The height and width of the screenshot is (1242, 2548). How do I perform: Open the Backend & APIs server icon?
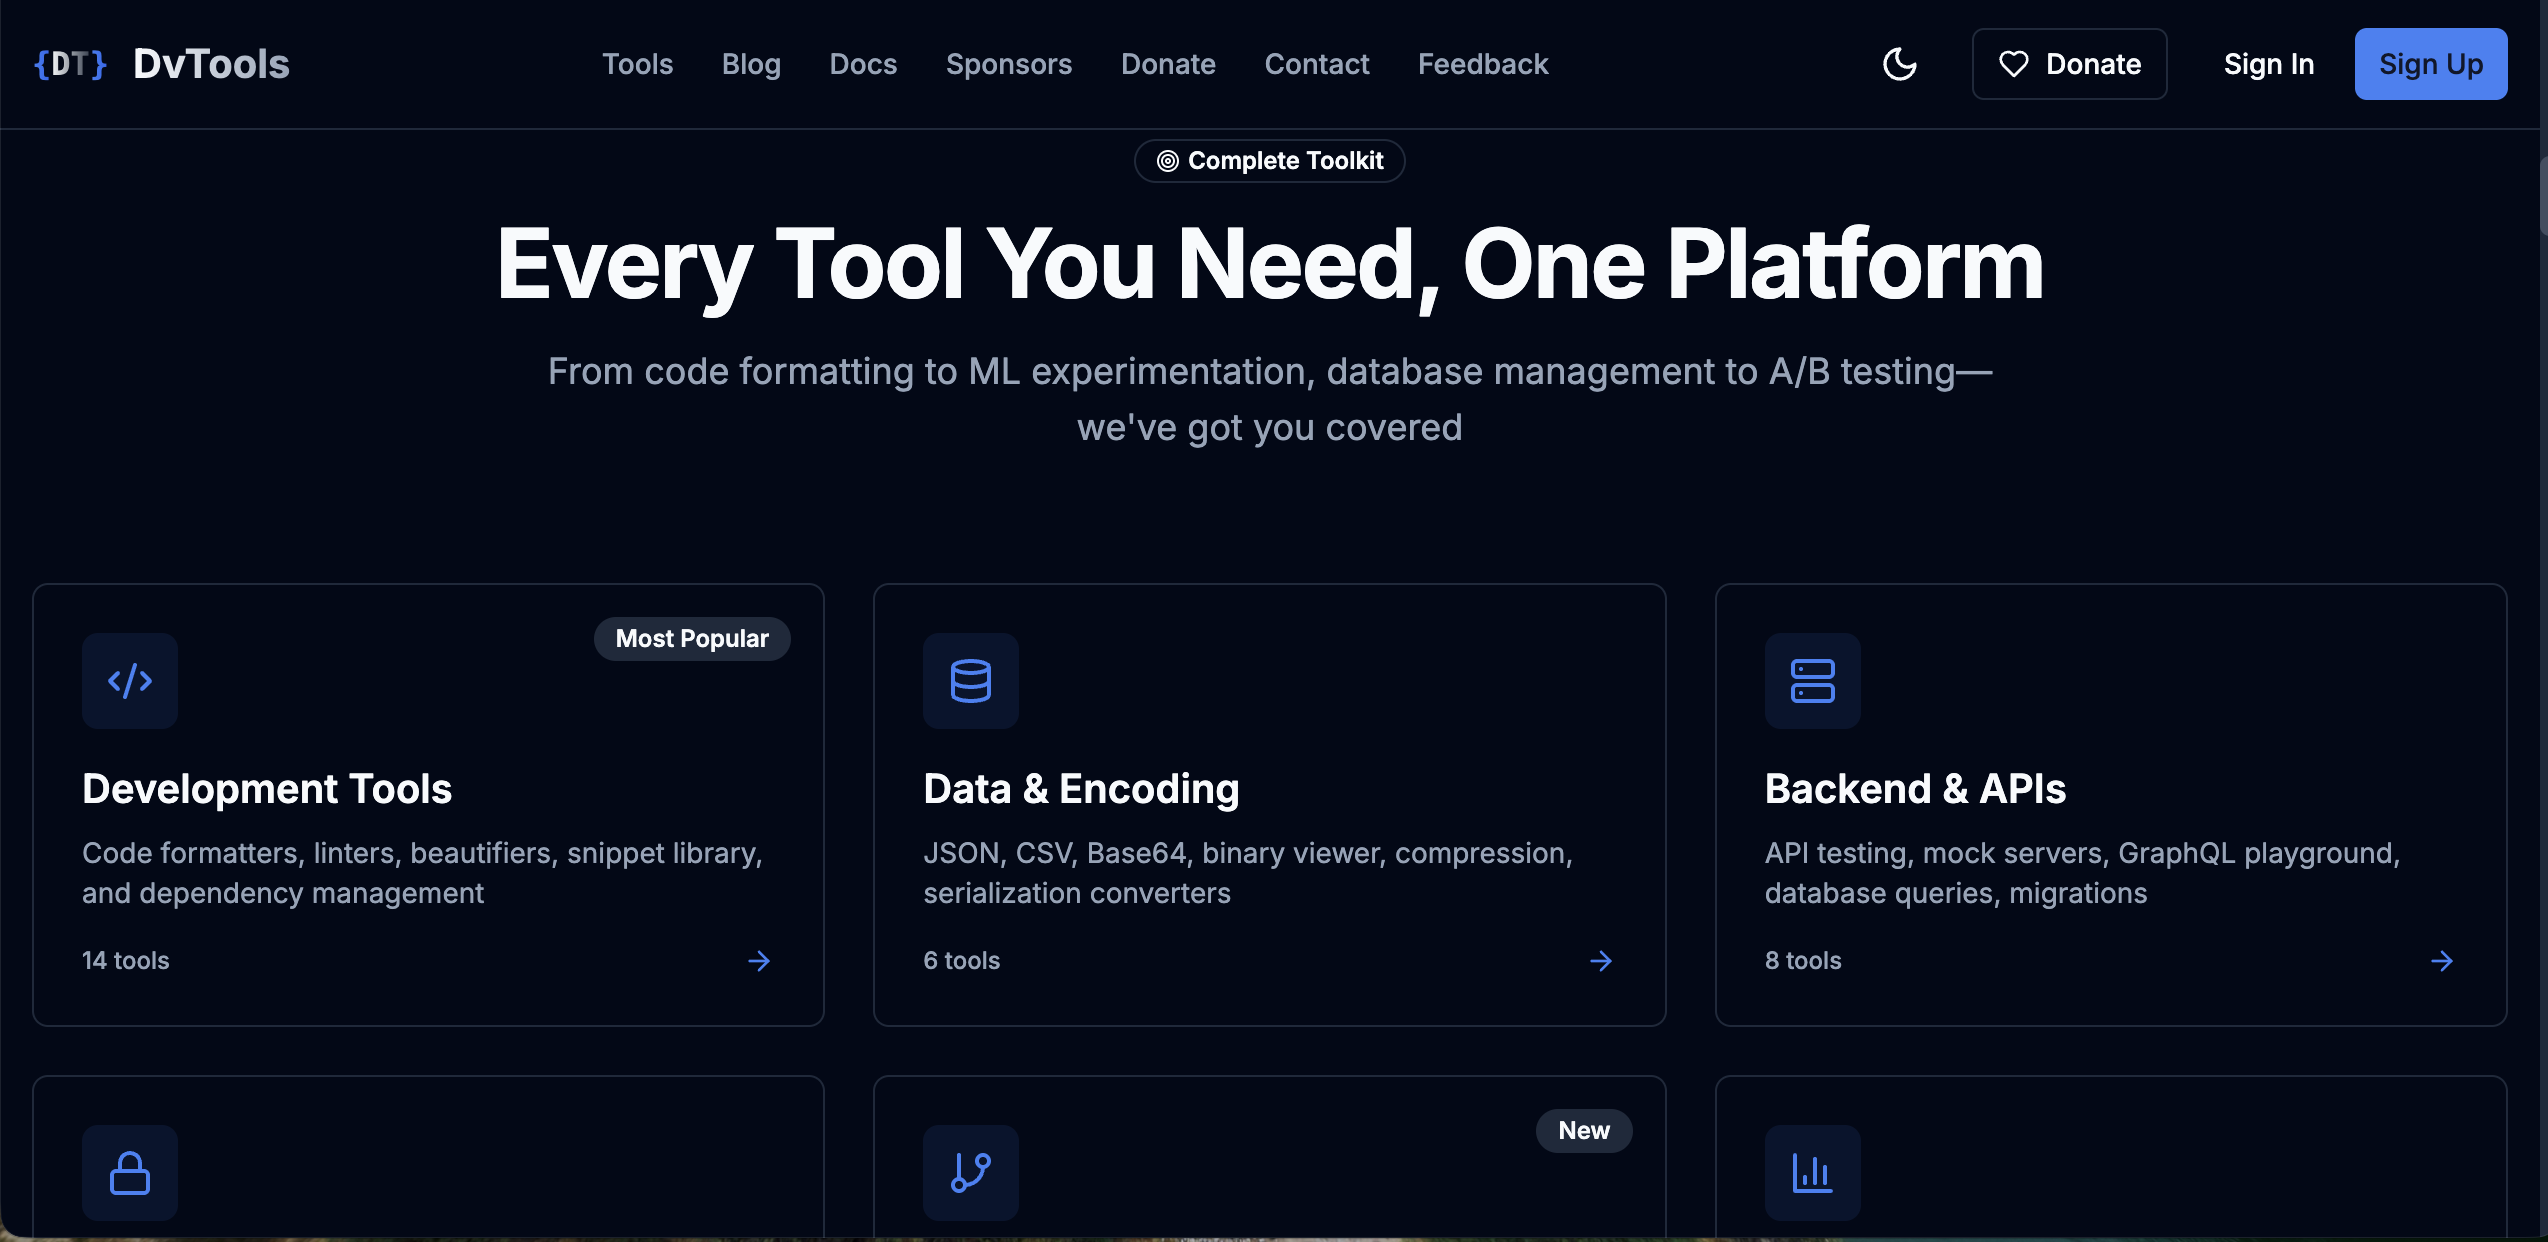pos(1812,681)
